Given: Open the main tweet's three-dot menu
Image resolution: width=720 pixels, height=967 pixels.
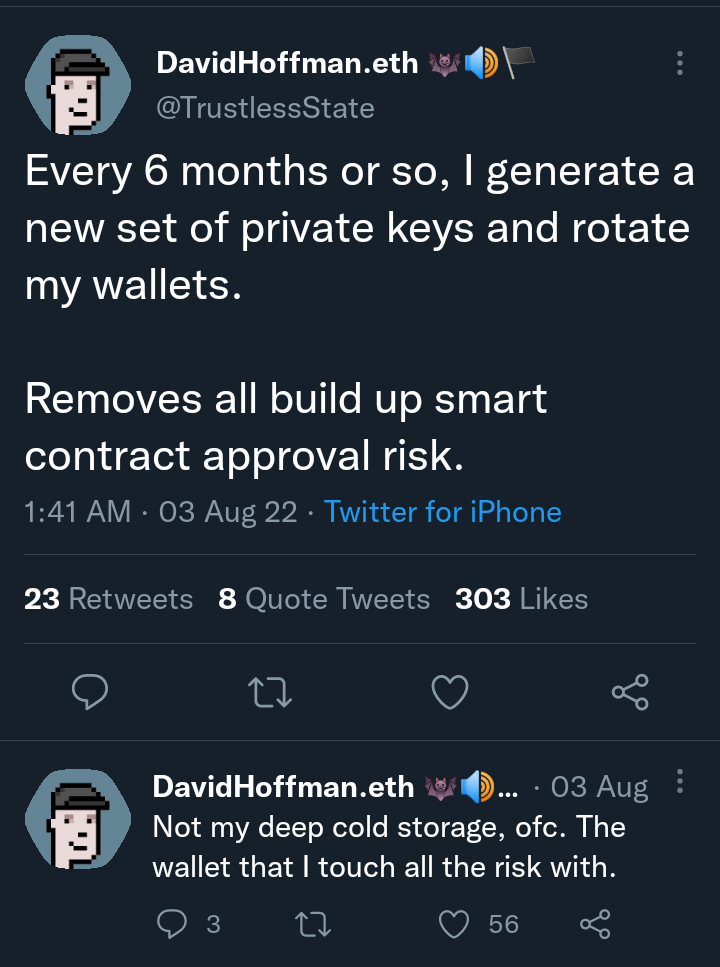Looking at the screenshot, I should coord(680,64).
